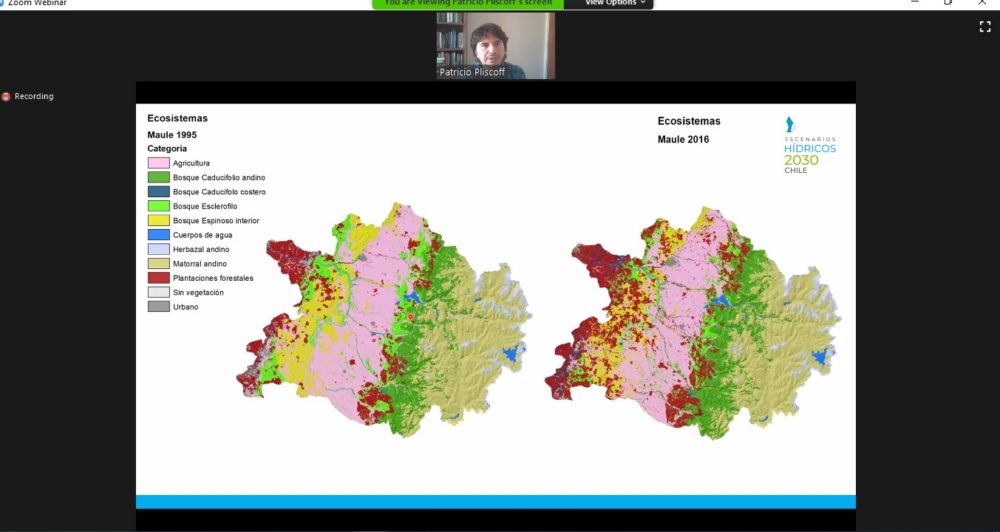This screenshot has width=1000, height=532.
Task: Enter full screen mode with the corner icon
Action: [984, 27]
